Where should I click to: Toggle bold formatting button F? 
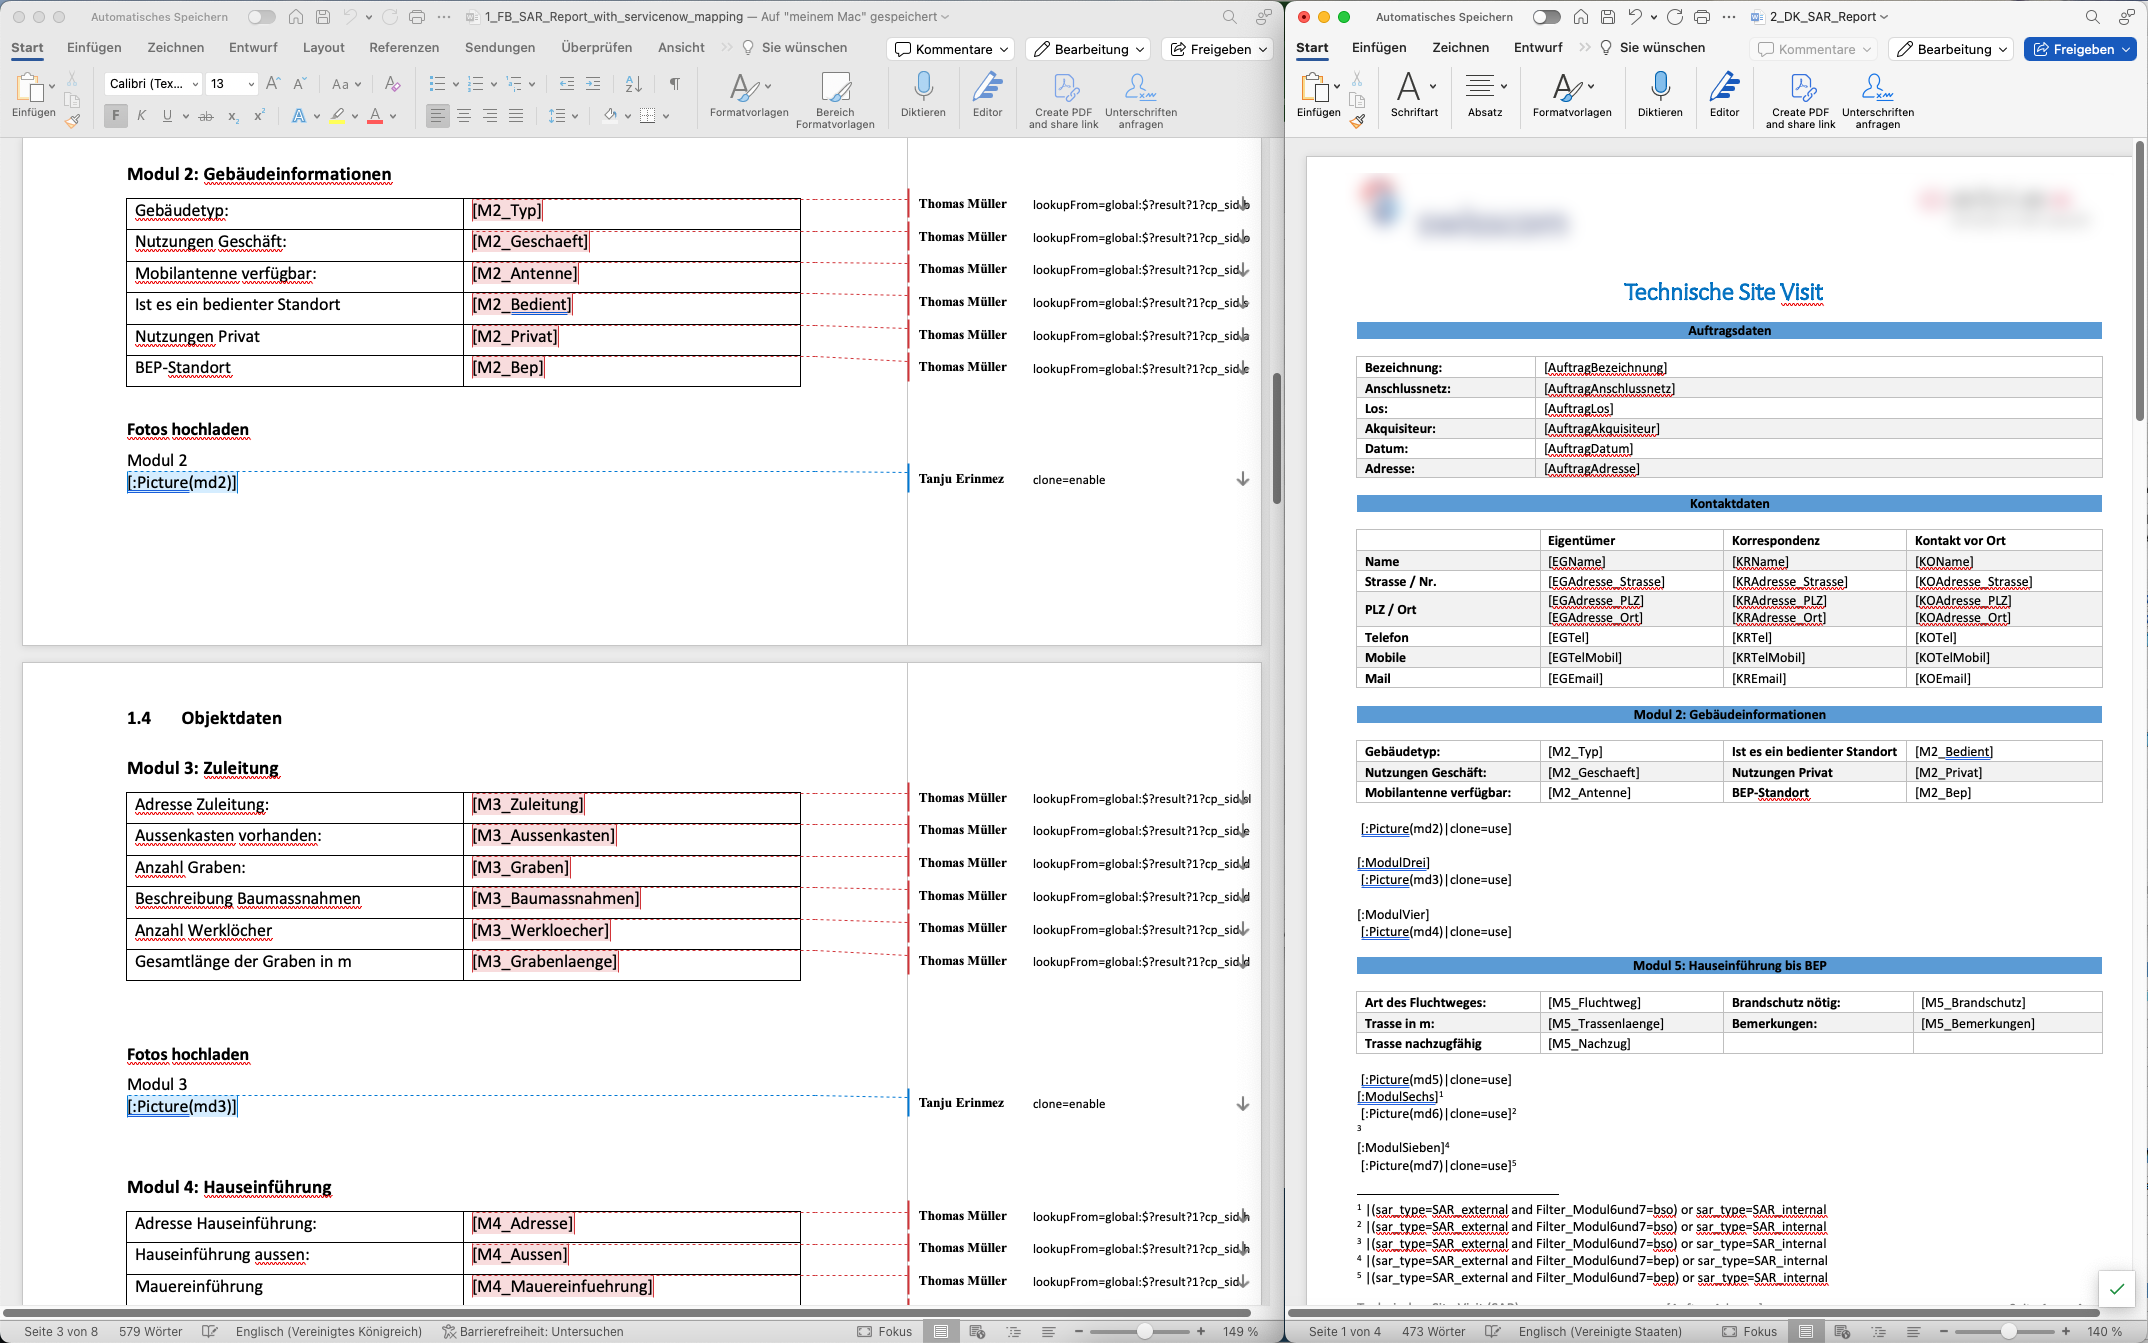[115, 116]
